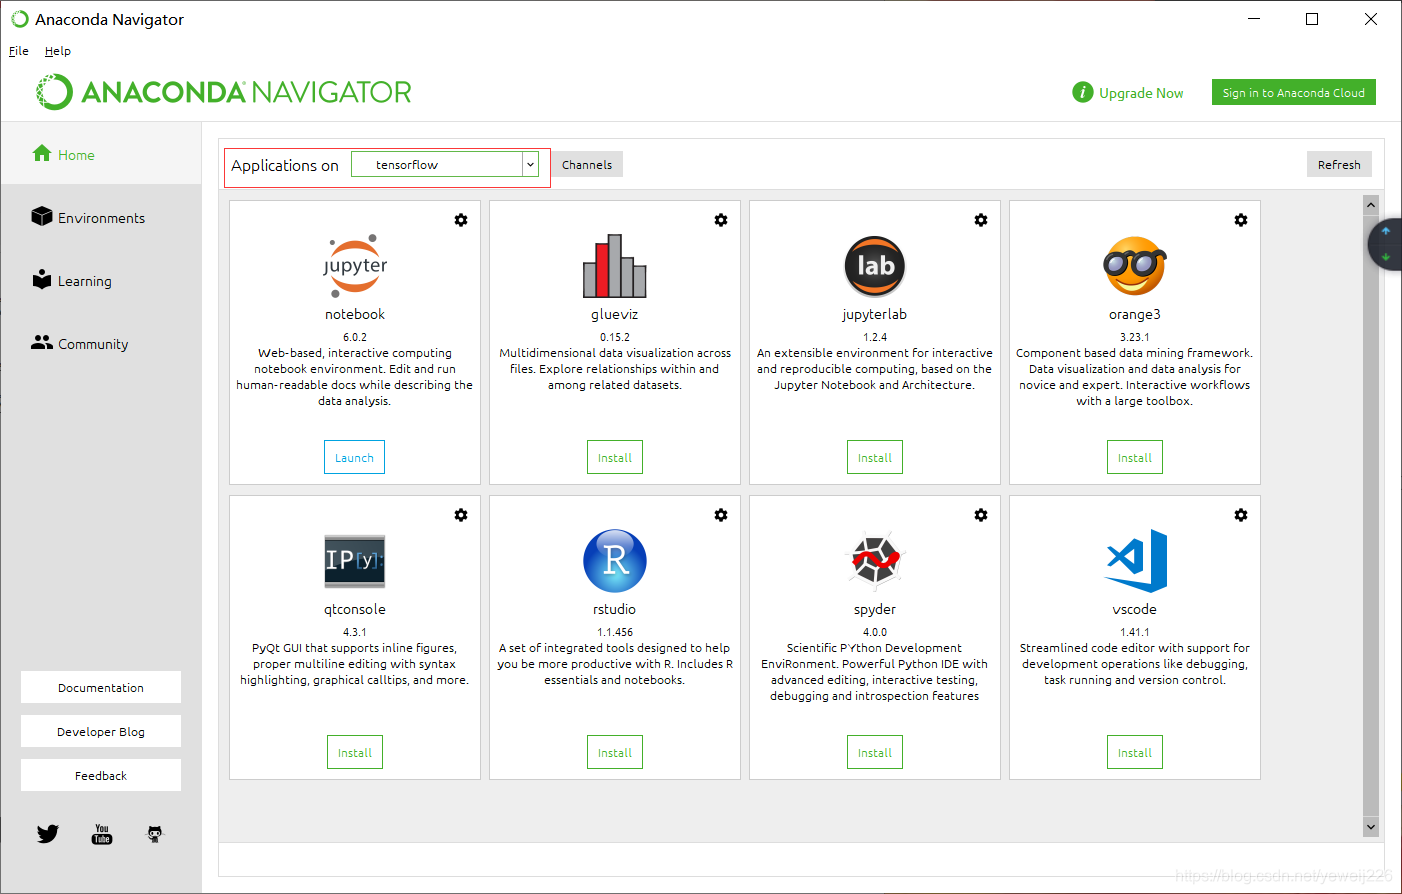Open the Developer Blog link
This screenshot has width=1402, height=894.
(x=101, y=731)
